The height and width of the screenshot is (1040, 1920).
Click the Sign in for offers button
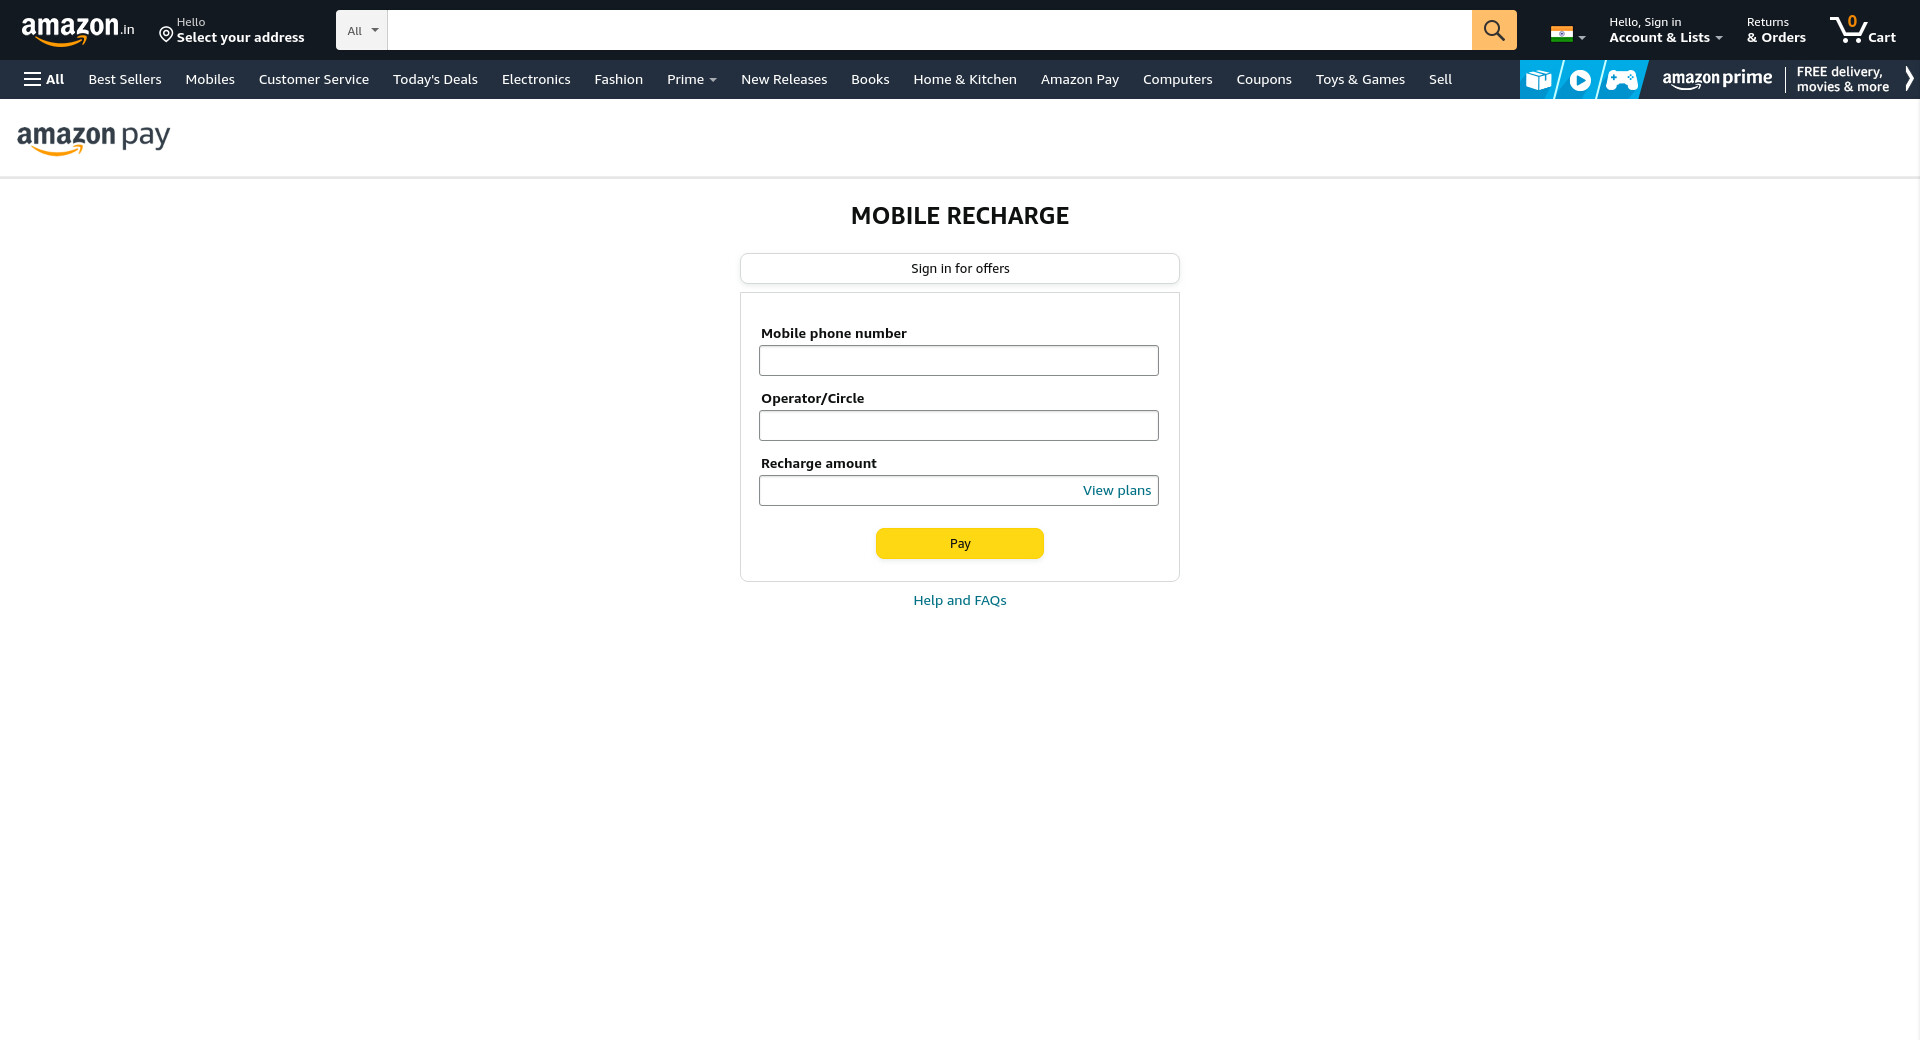point(959,268)
